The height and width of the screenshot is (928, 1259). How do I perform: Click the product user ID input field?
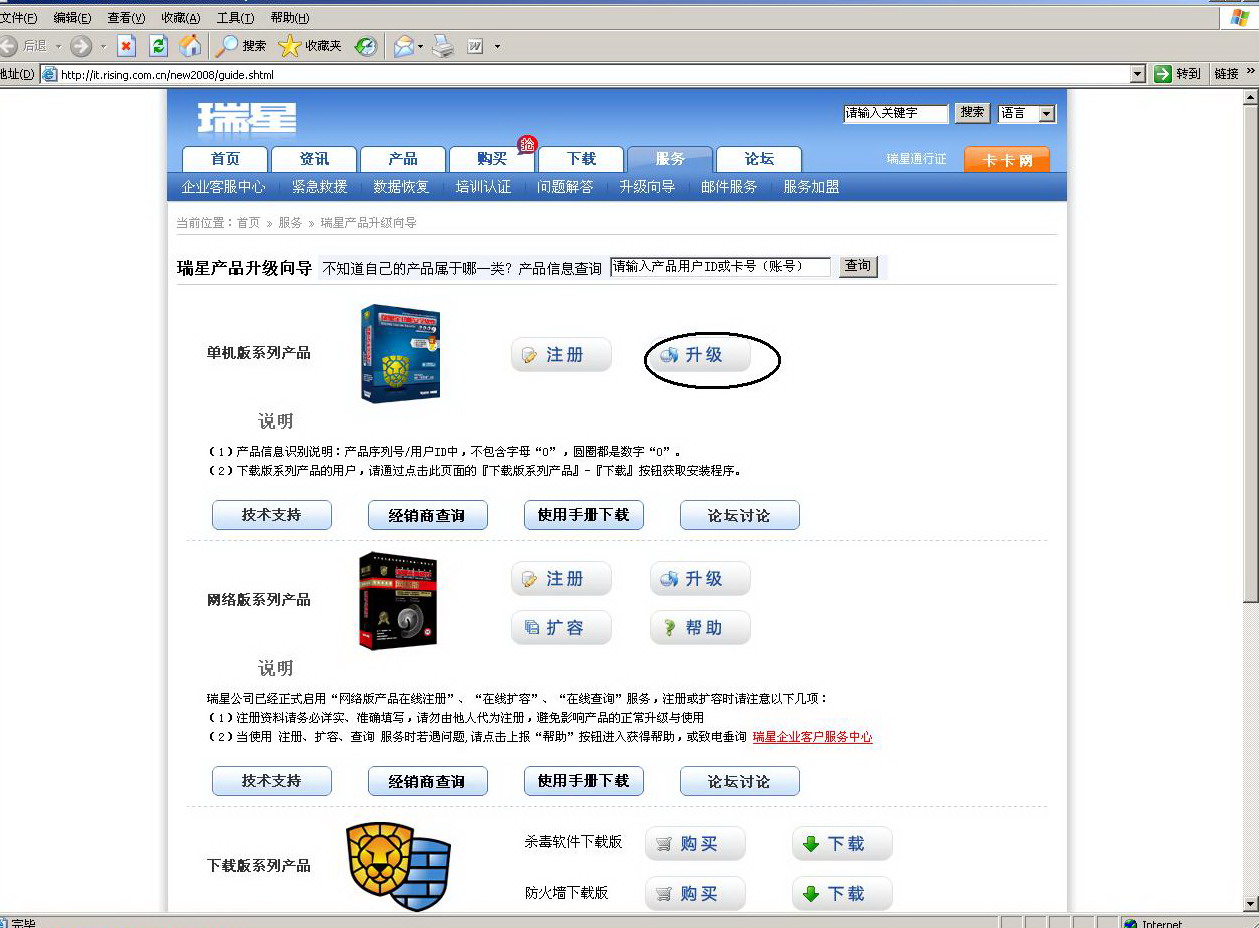click(720, 267)
